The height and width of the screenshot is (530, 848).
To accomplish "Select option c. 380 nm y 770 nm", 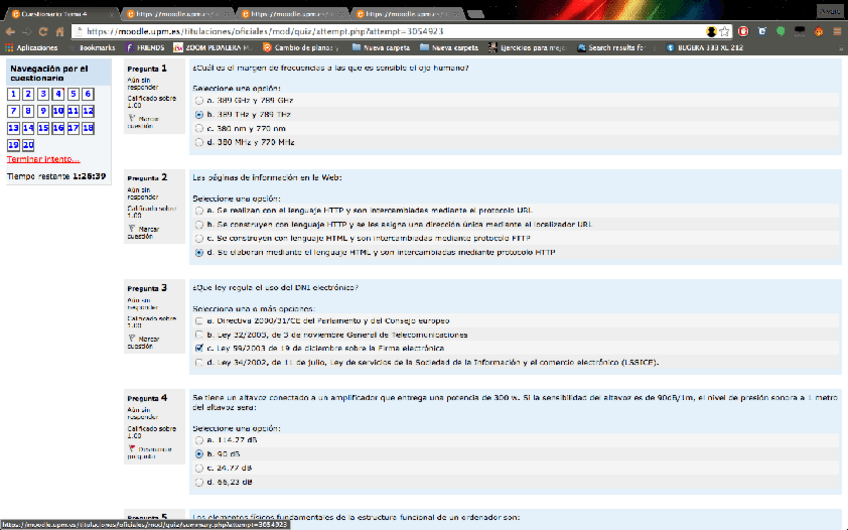I will coord(199,129).
